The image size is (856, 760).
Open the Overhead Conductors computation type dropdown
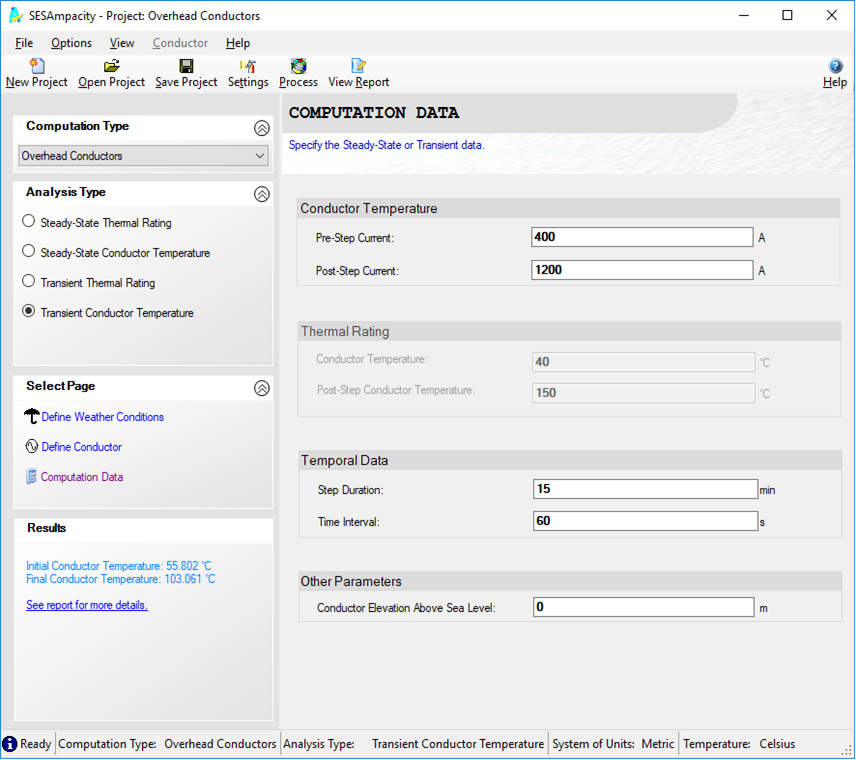coord(143,156)
